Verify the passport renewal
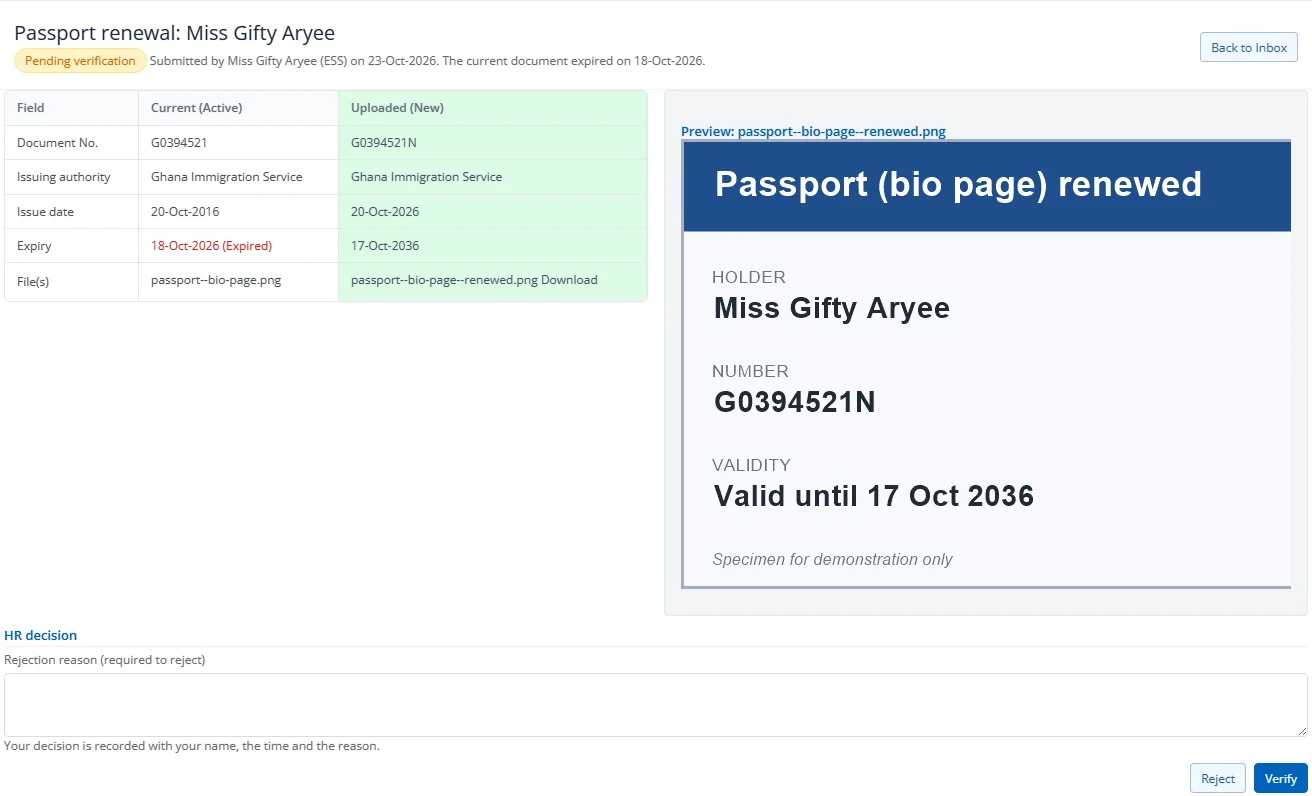The height and width of the screenshot is (796, 1312). [1280, 779]
